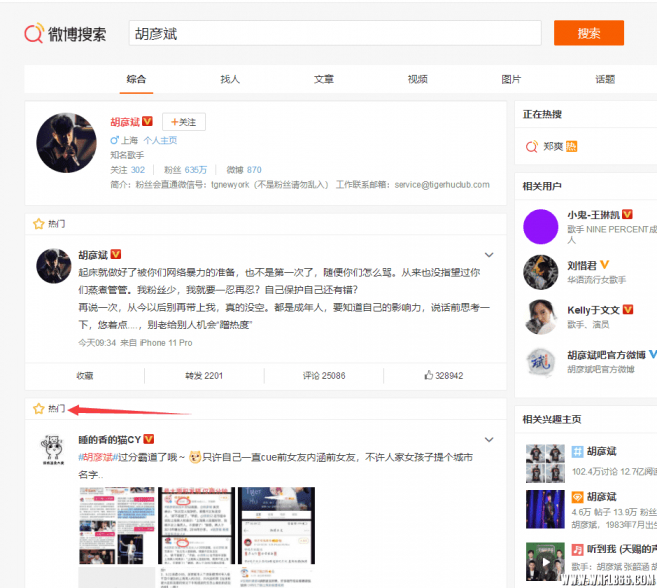Screen dimensions: 657x588
Task: Open the 图片 tab
Action: [512, 79]
